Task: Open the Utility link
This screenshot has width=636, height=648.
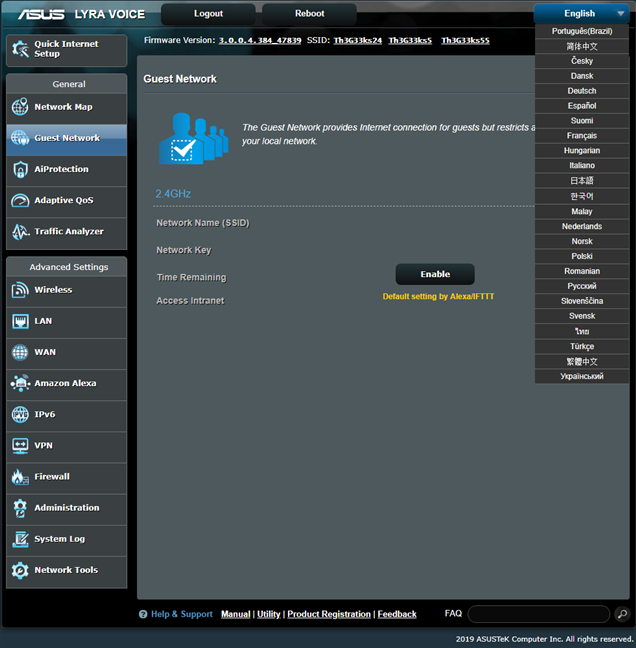Action: pyautogui.click(x=269, y=614)
